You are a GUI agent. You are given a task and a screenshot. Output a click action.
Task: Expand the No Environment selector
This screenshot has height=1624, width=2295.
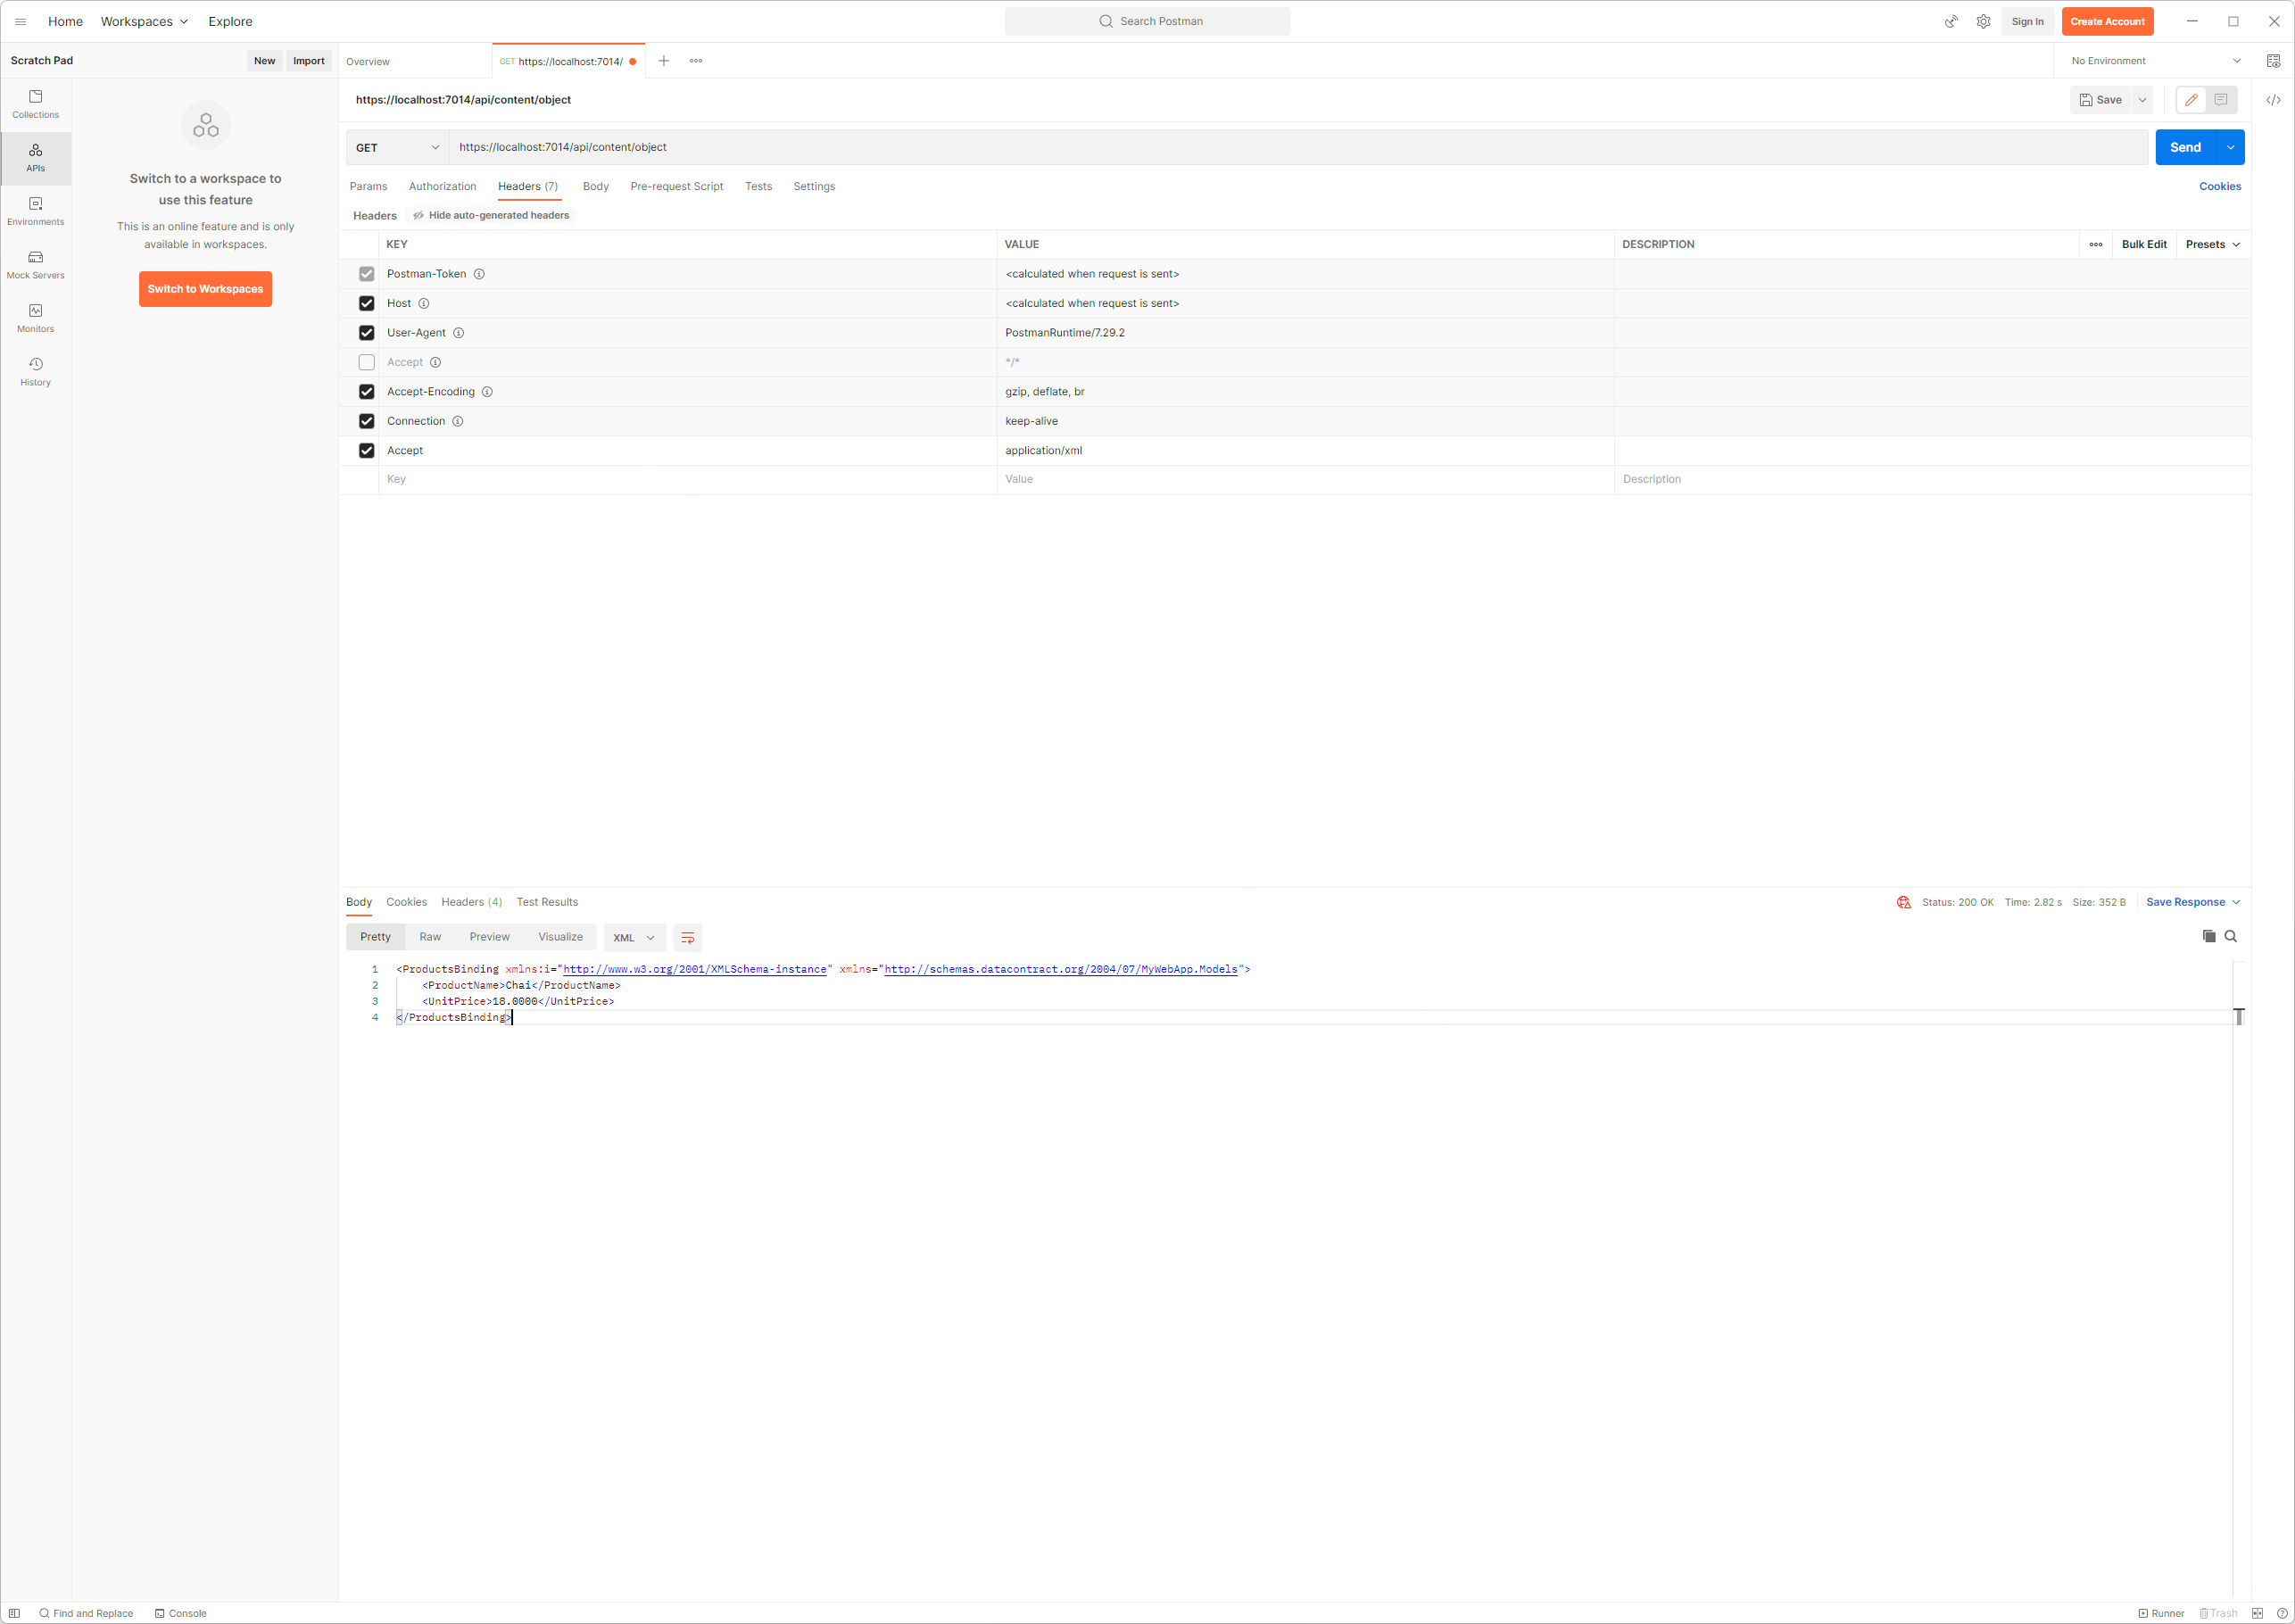[x=2155, y=61]
